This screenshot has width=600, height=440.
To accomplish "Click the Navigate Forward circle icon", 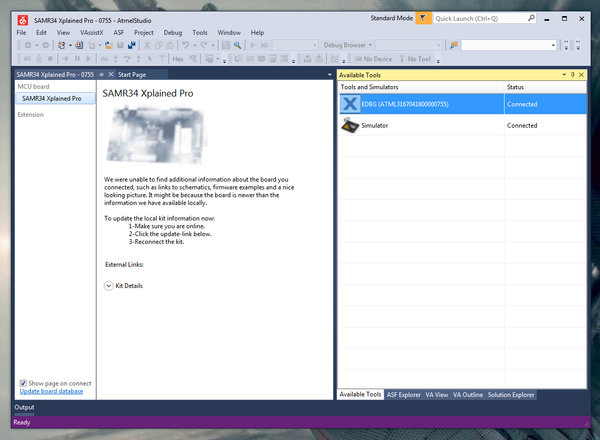I will click(x=46, y=45).
